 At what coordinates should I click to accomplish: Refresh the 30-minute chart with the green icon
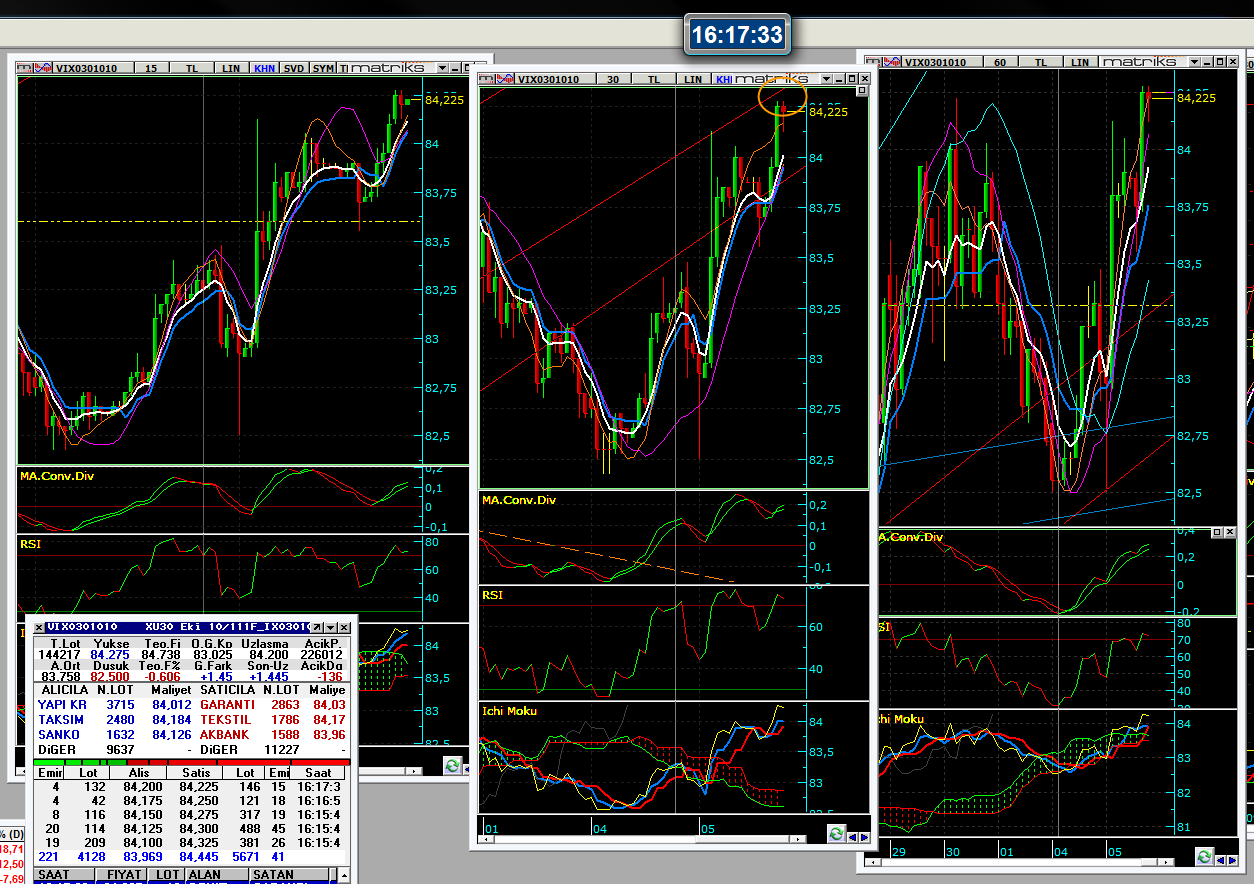click(x=837, y=834)
